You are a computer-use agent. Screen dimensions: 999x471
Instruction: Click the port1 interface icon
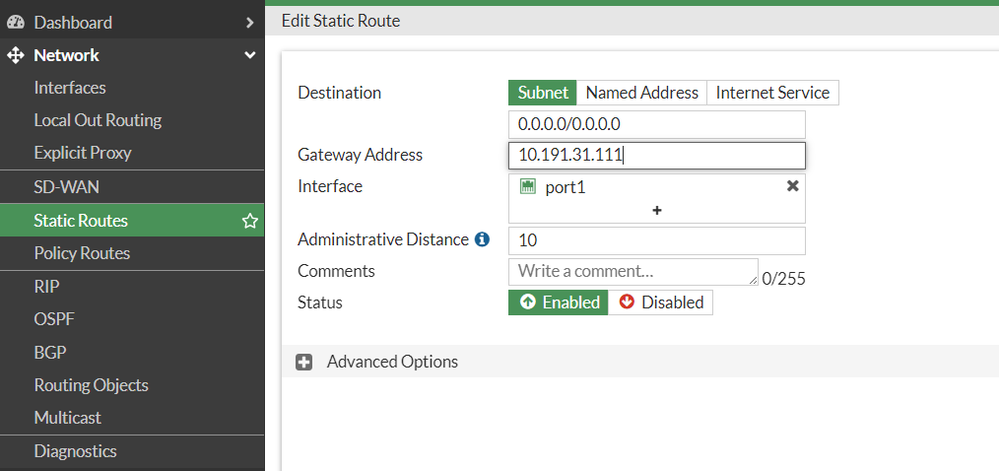pyautogui.click(x=528, y=187)
